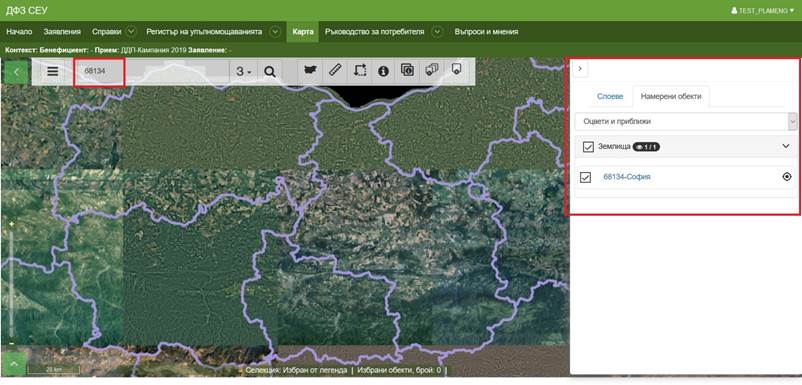Collapse the left panel with green arrow
This screenshot has height=385, width=802.
click(16, 72)
